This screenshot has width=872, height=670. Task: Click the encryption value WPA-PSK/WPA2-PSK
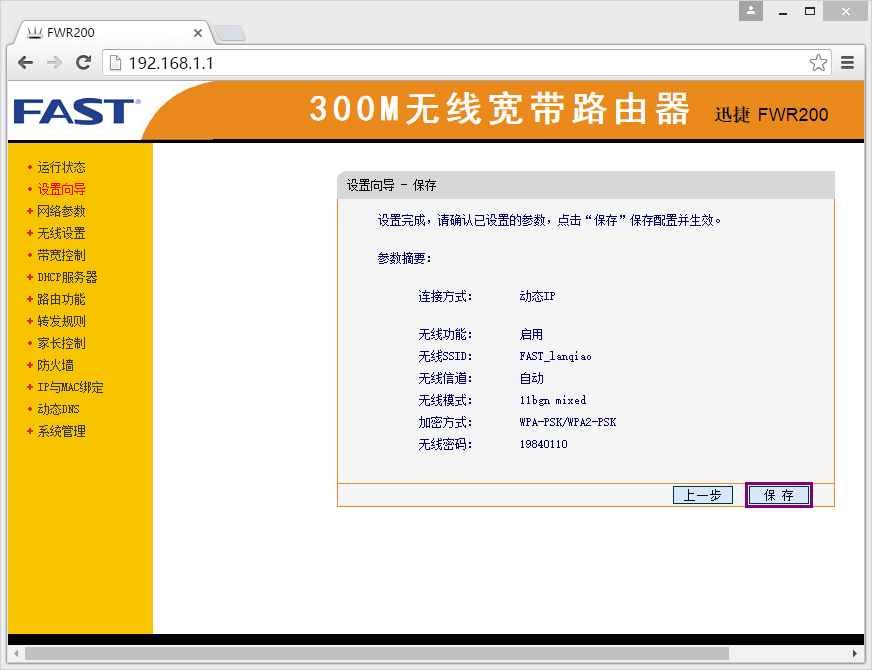(567, 422)
